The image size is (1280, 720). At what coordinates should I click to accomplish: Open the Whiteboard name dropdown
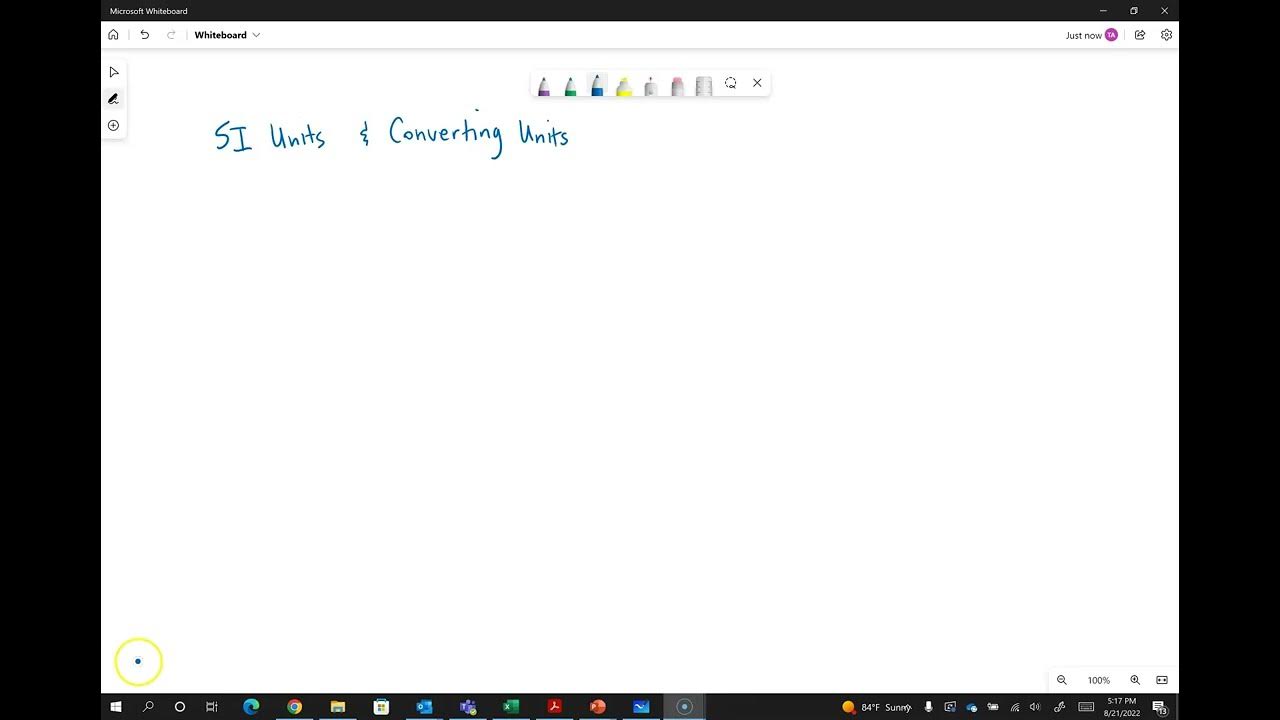click(227, 35)
